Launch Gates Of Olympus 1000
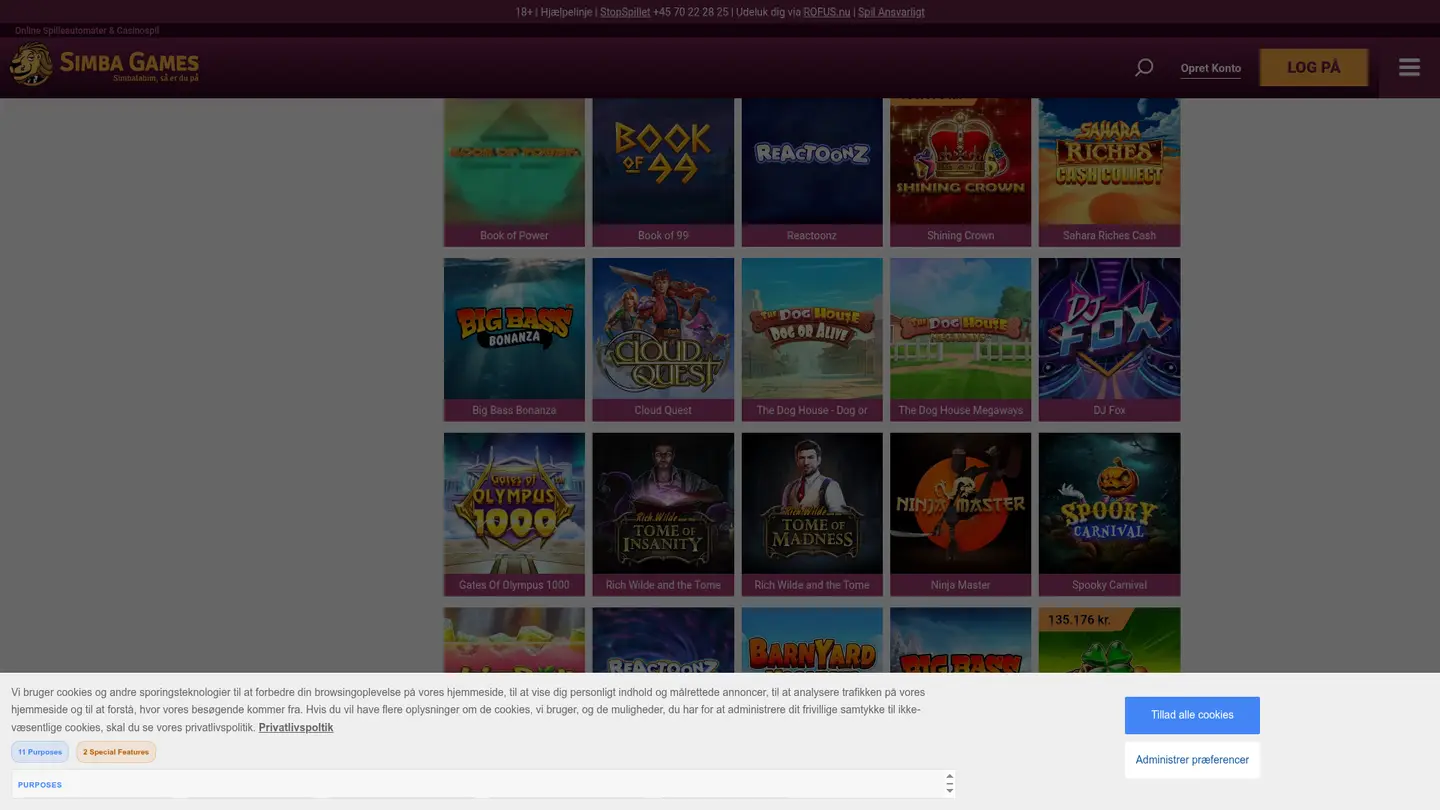This screenshot has height=810, width=1440. [x=514, y=514]
